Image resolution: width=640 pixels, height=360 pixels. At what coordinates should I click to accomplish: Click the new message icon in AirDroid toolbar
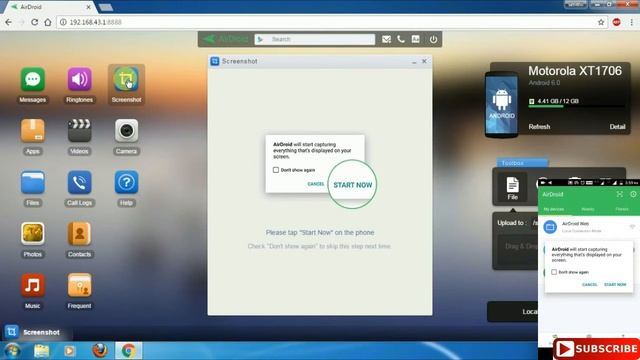click(386, 39)
